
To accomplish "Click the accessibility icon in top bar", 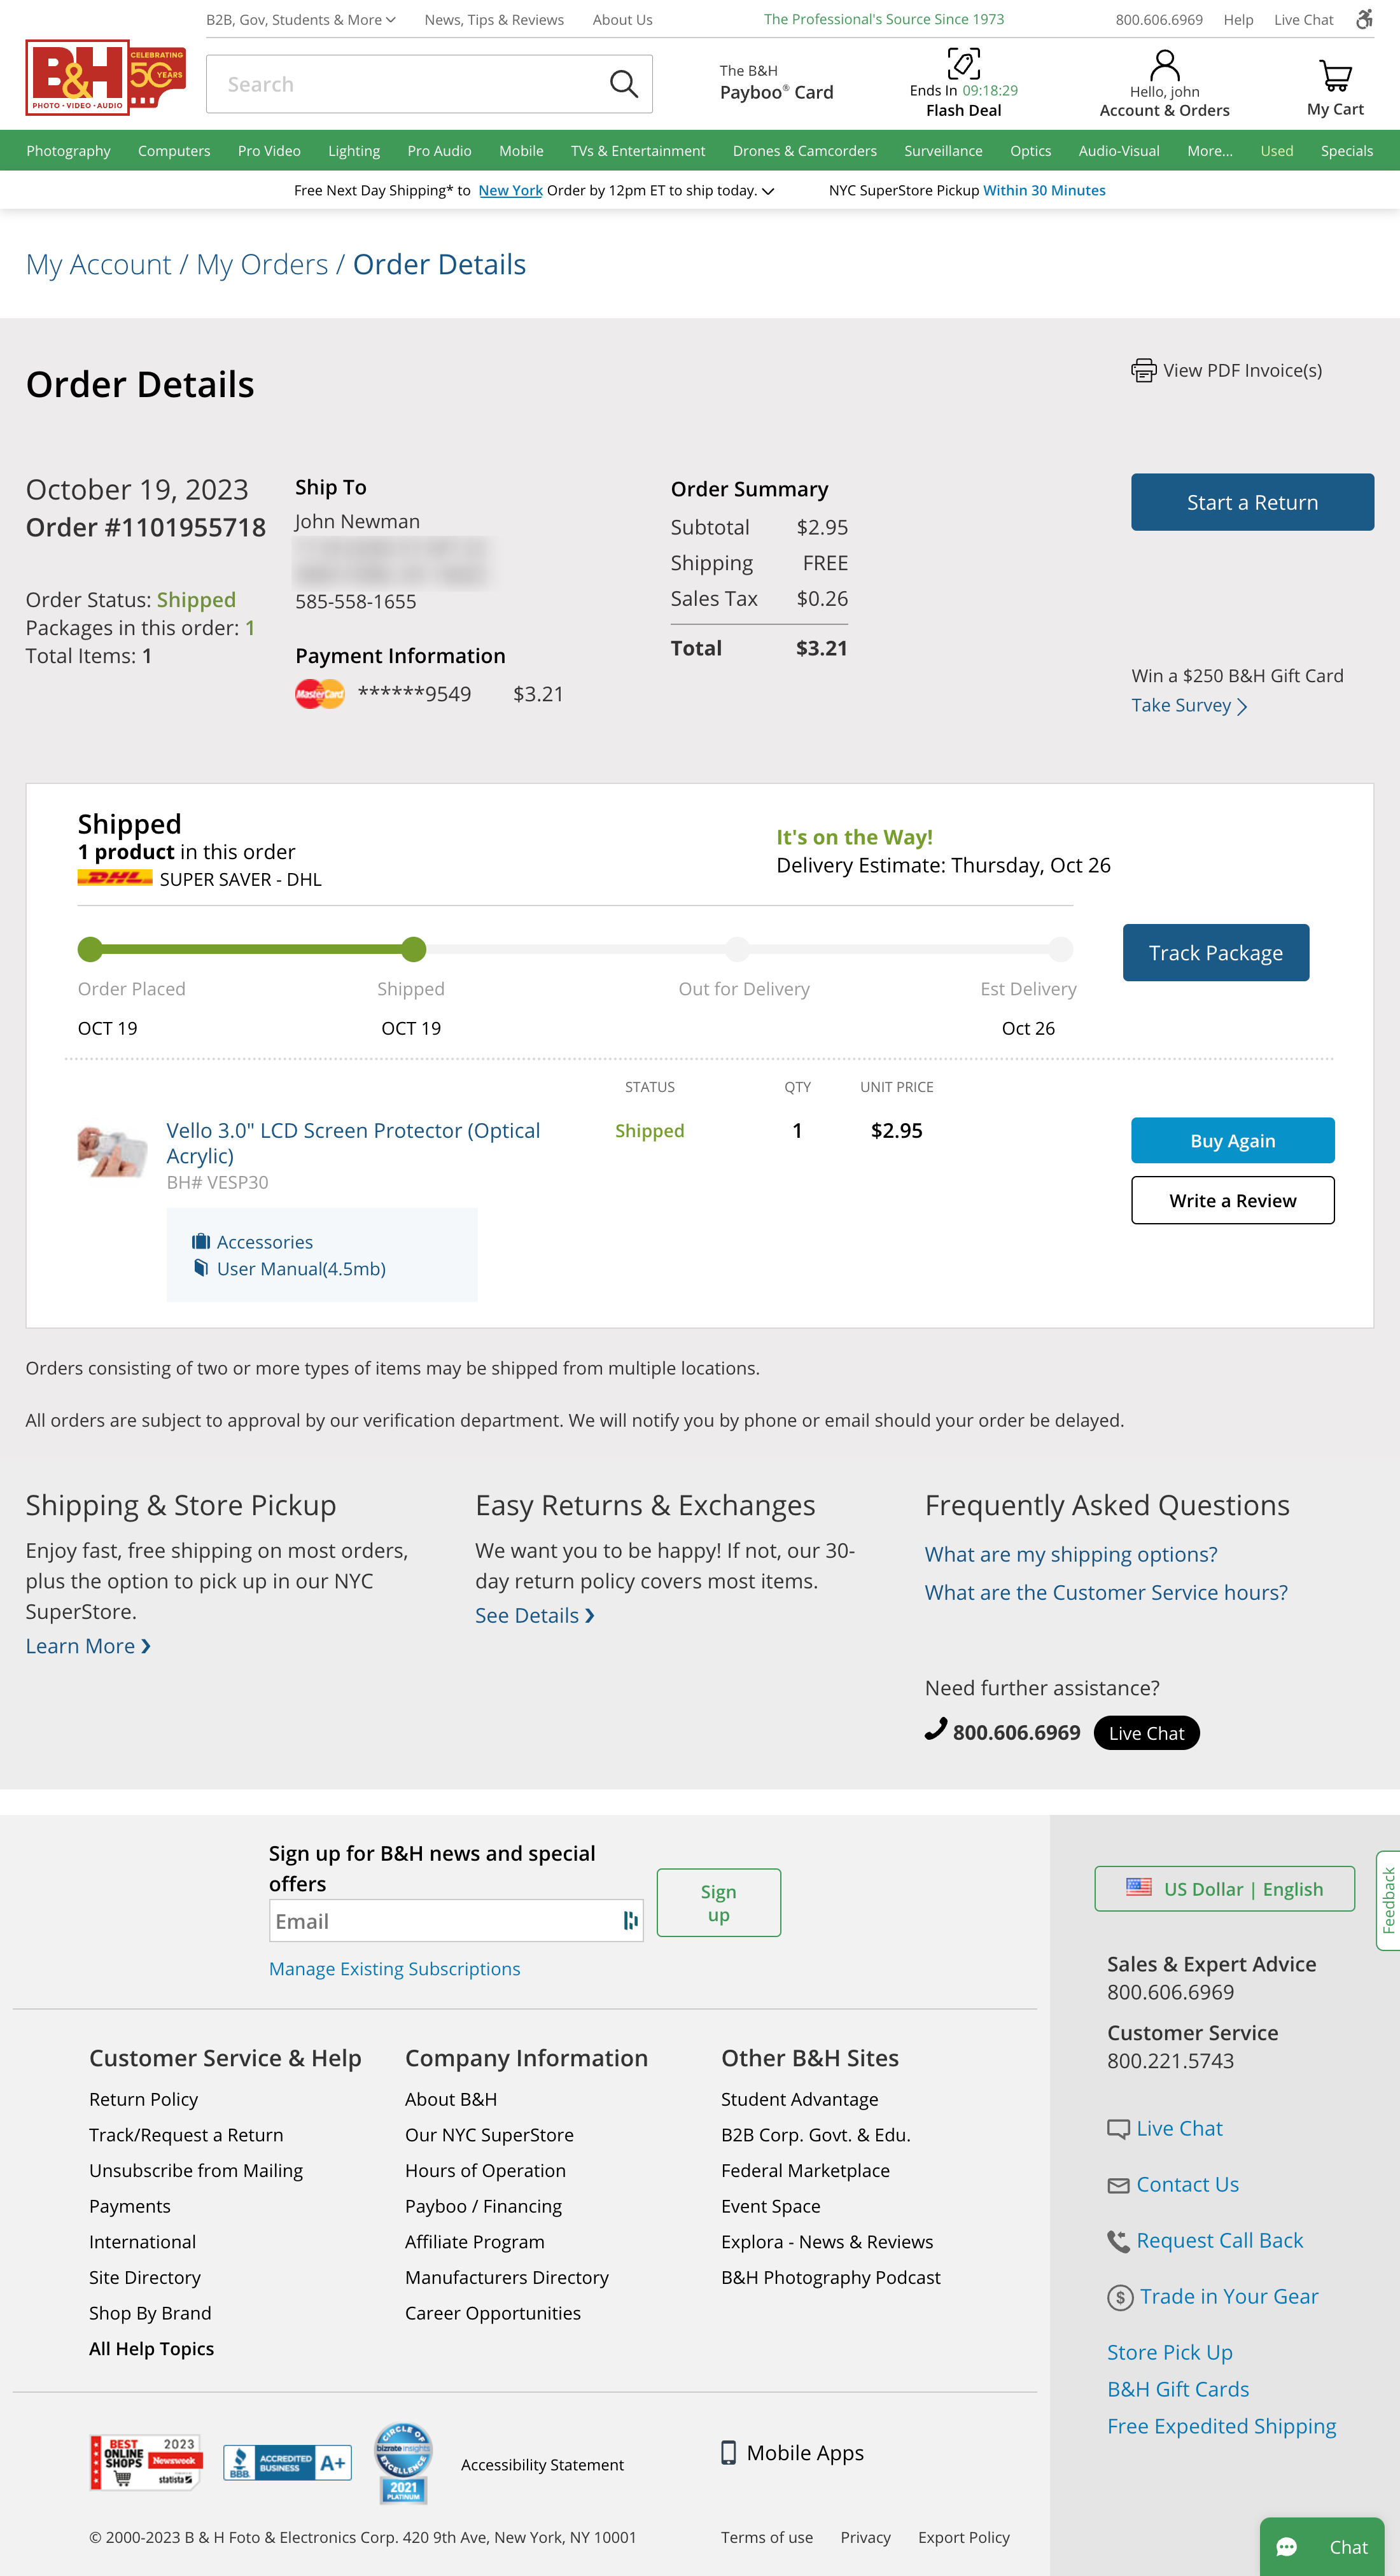I will coord(1364,20).
